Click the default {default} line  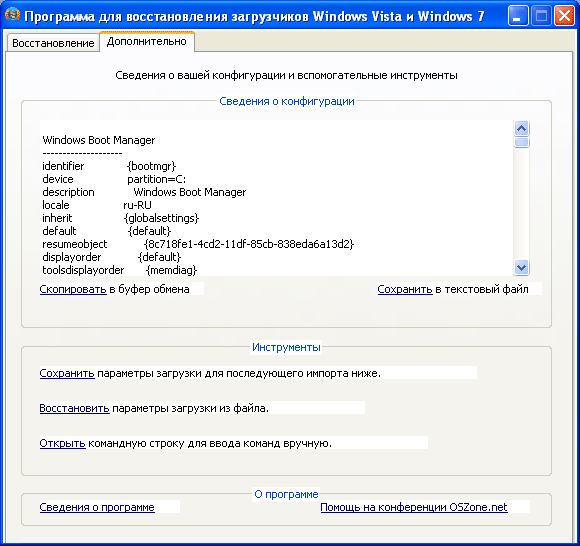click(107, 231)
